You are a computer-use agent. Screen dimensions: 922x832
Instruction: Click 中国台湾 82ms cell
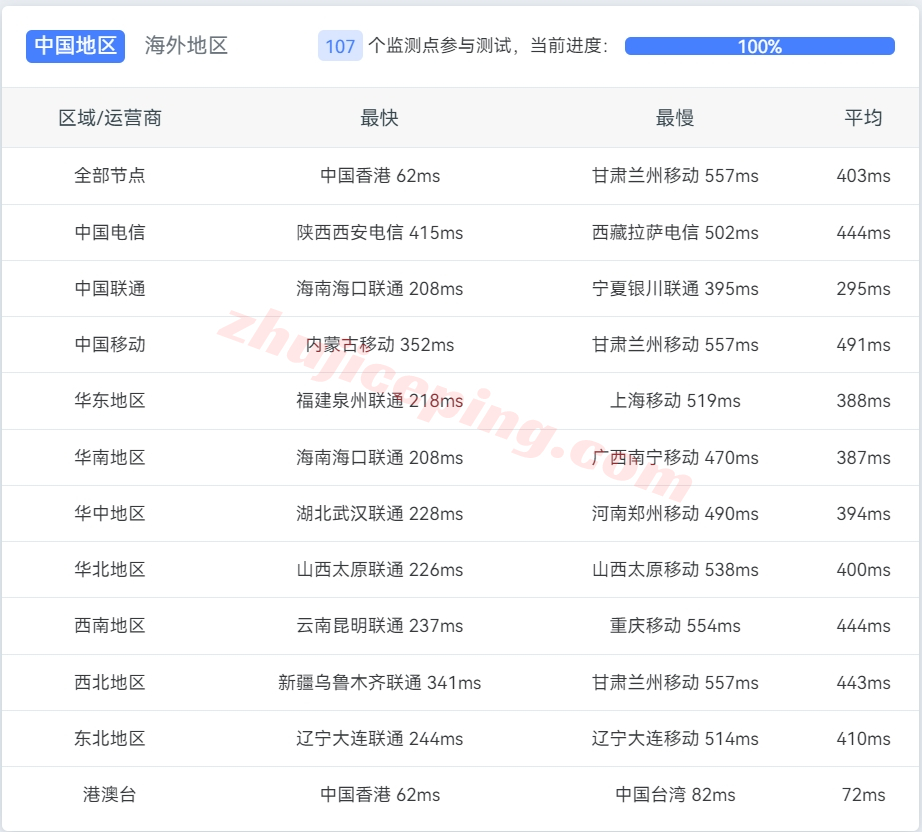coord(675,794)
